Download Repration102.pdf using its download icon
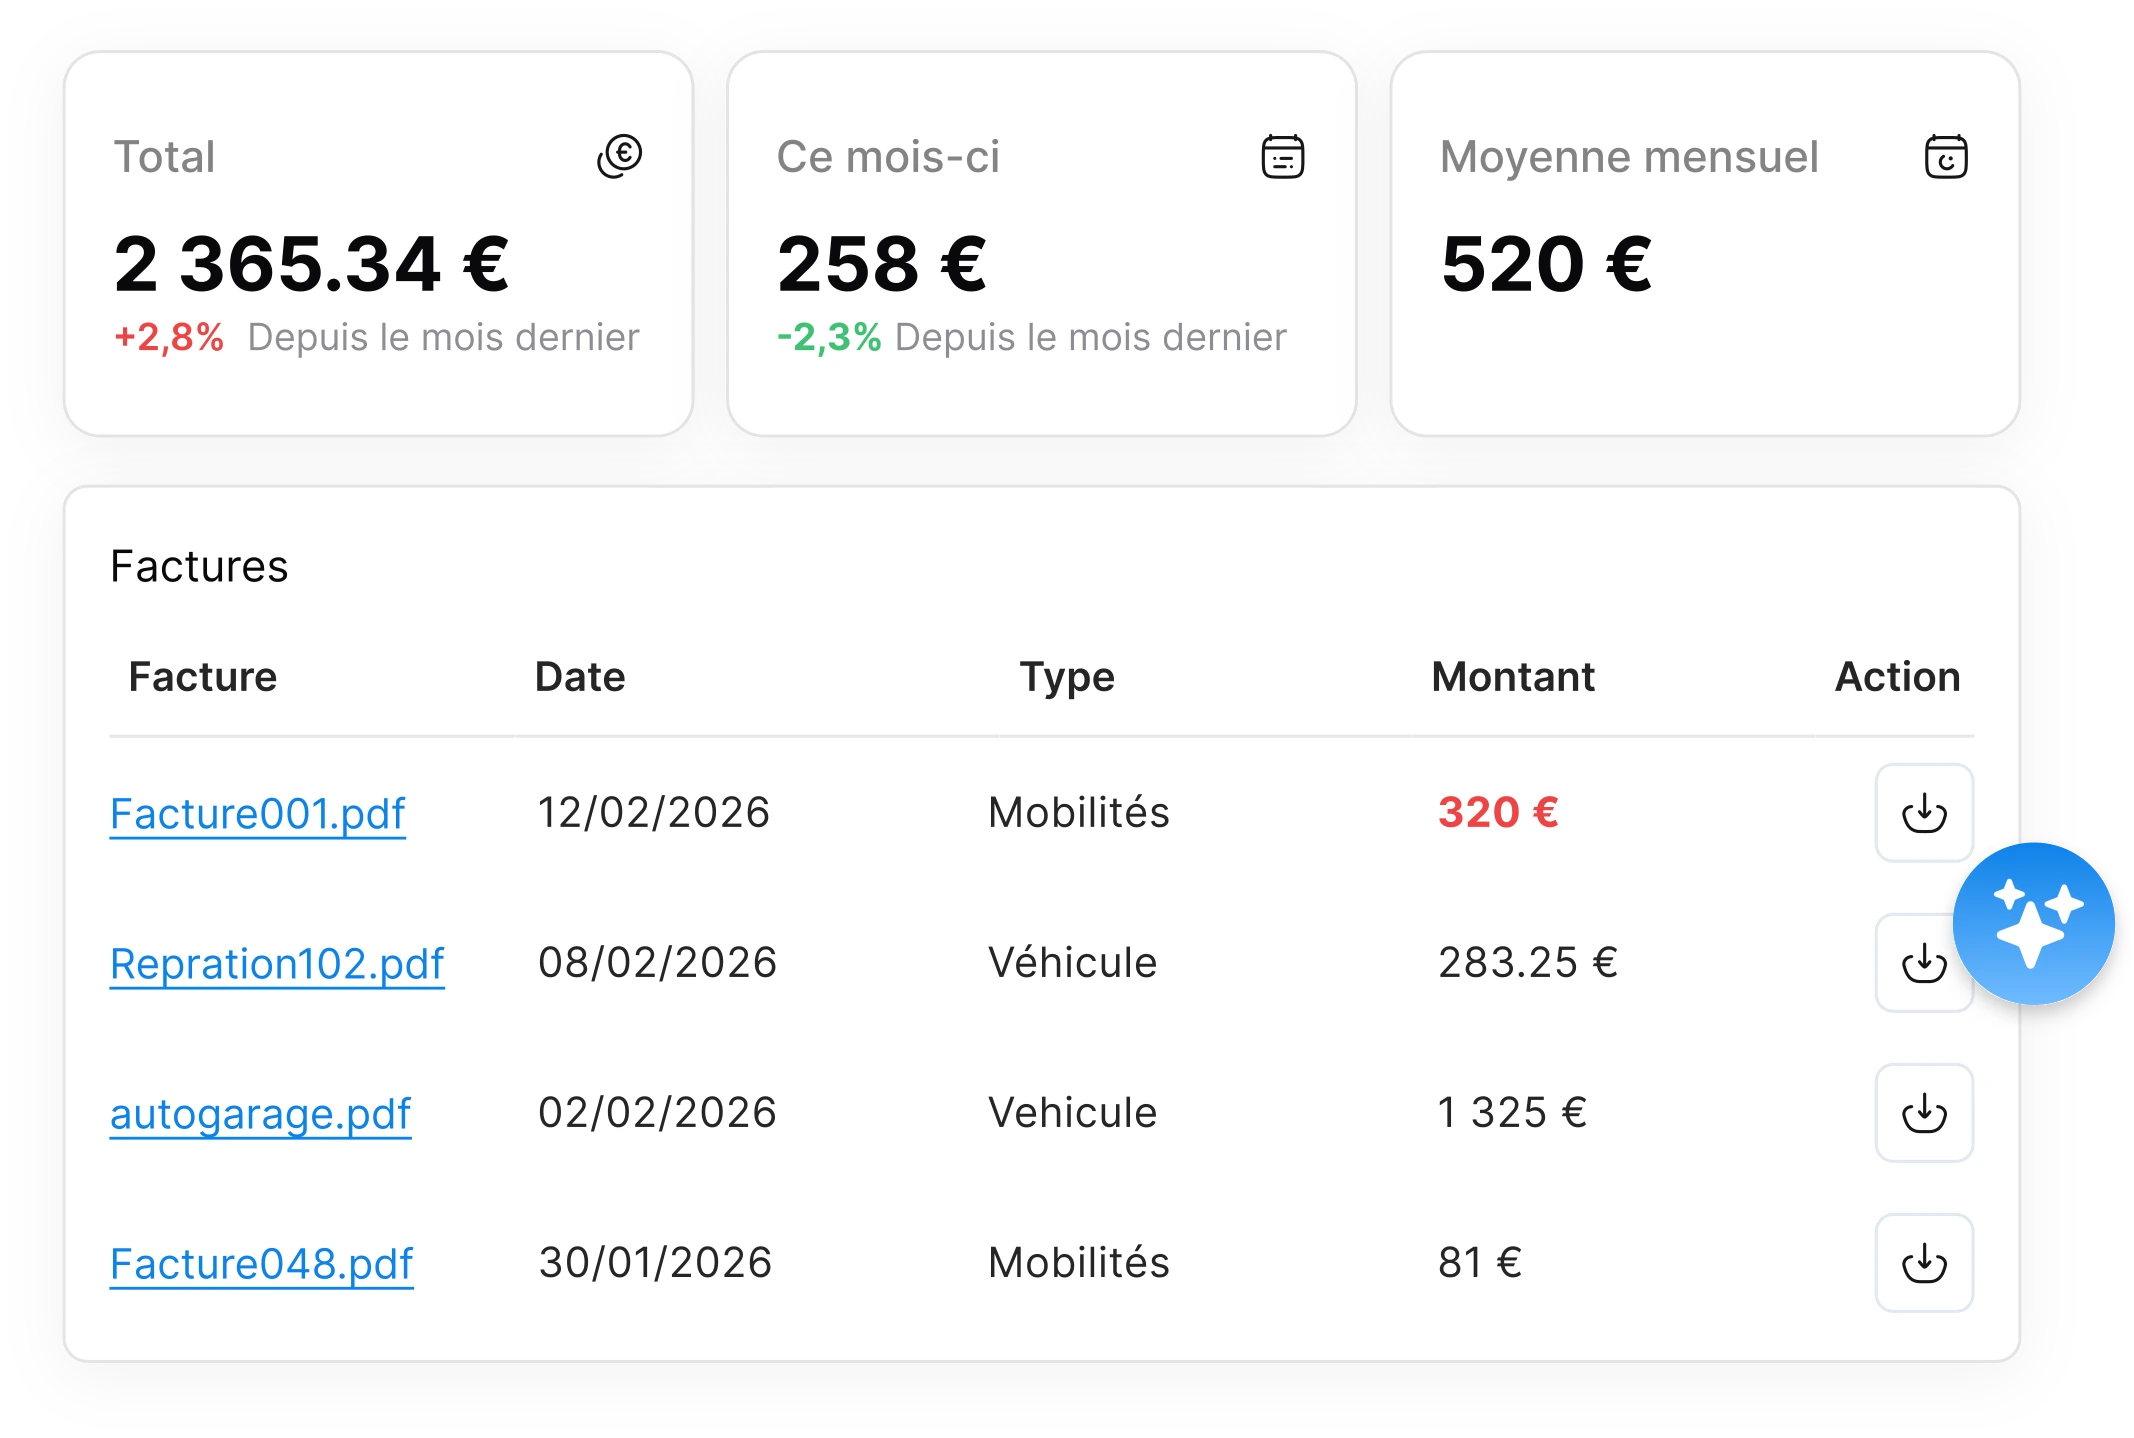This screenshot has height=1438, width=2134. click(x=1923, y=963)
